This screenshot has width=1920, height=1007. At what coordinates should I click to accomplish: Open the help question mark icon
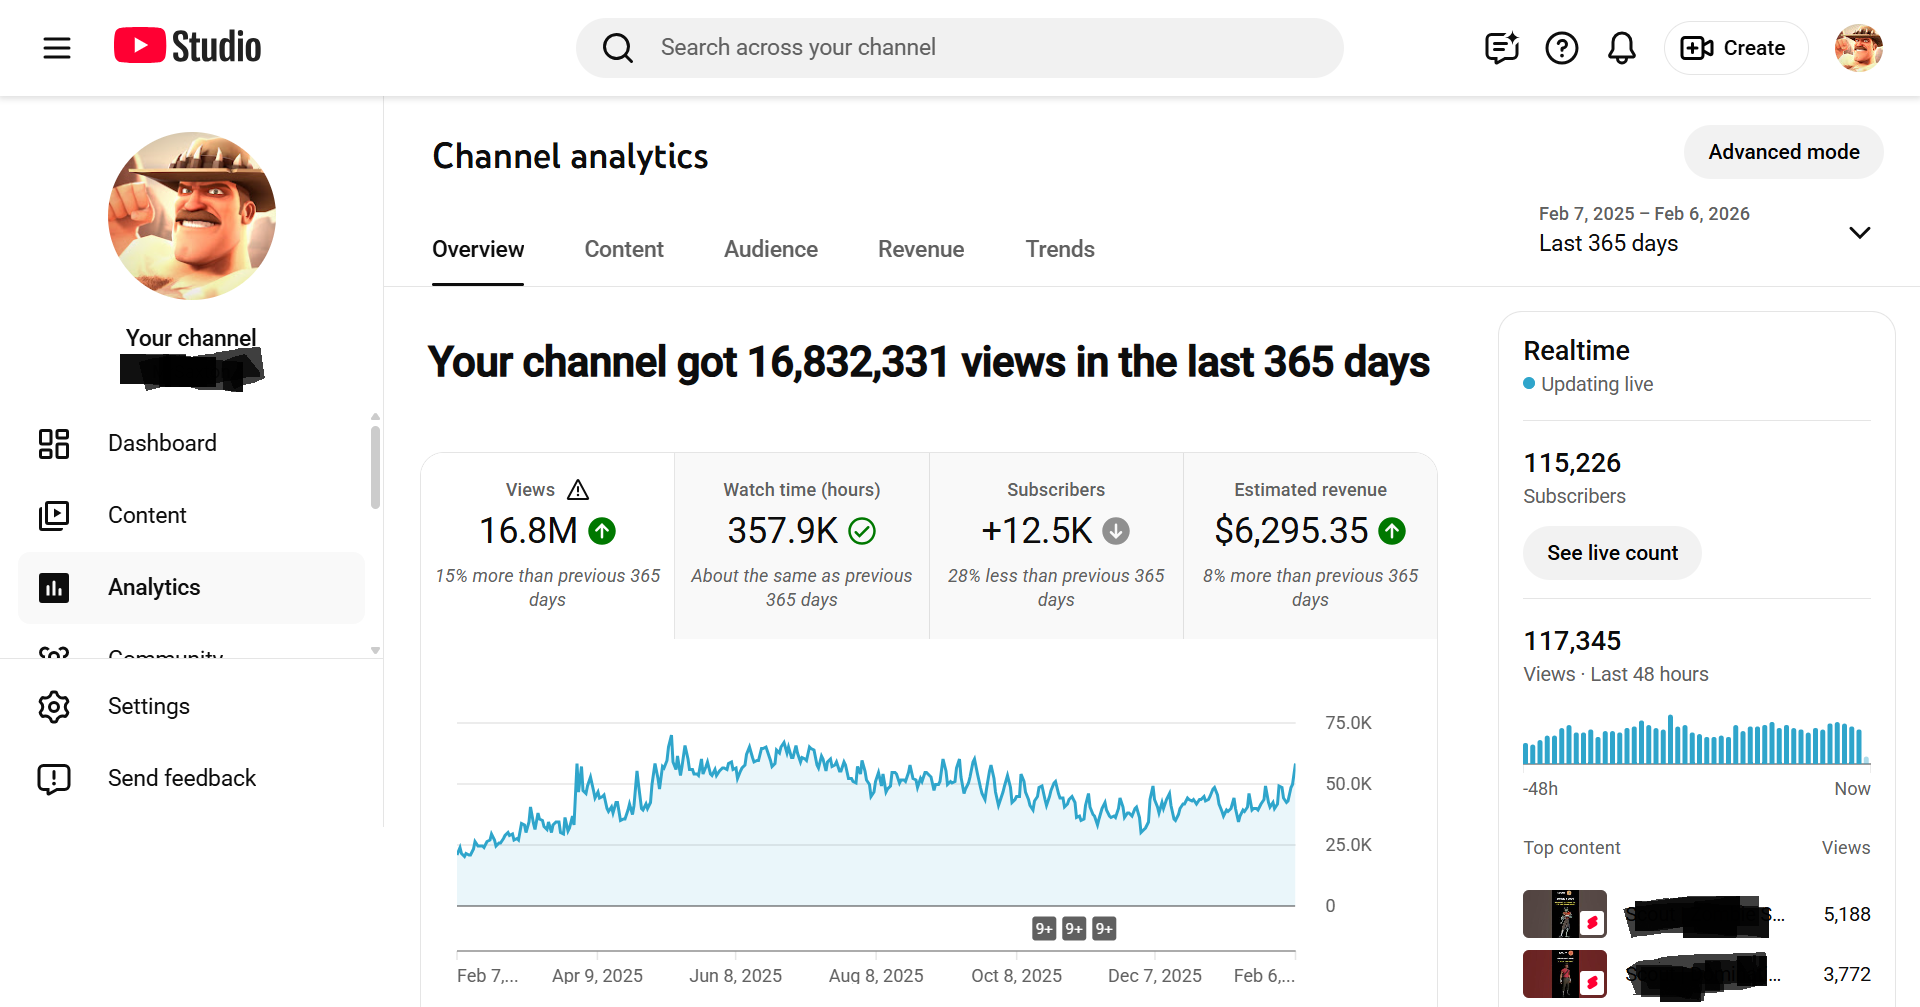[x=1561, y=48]
